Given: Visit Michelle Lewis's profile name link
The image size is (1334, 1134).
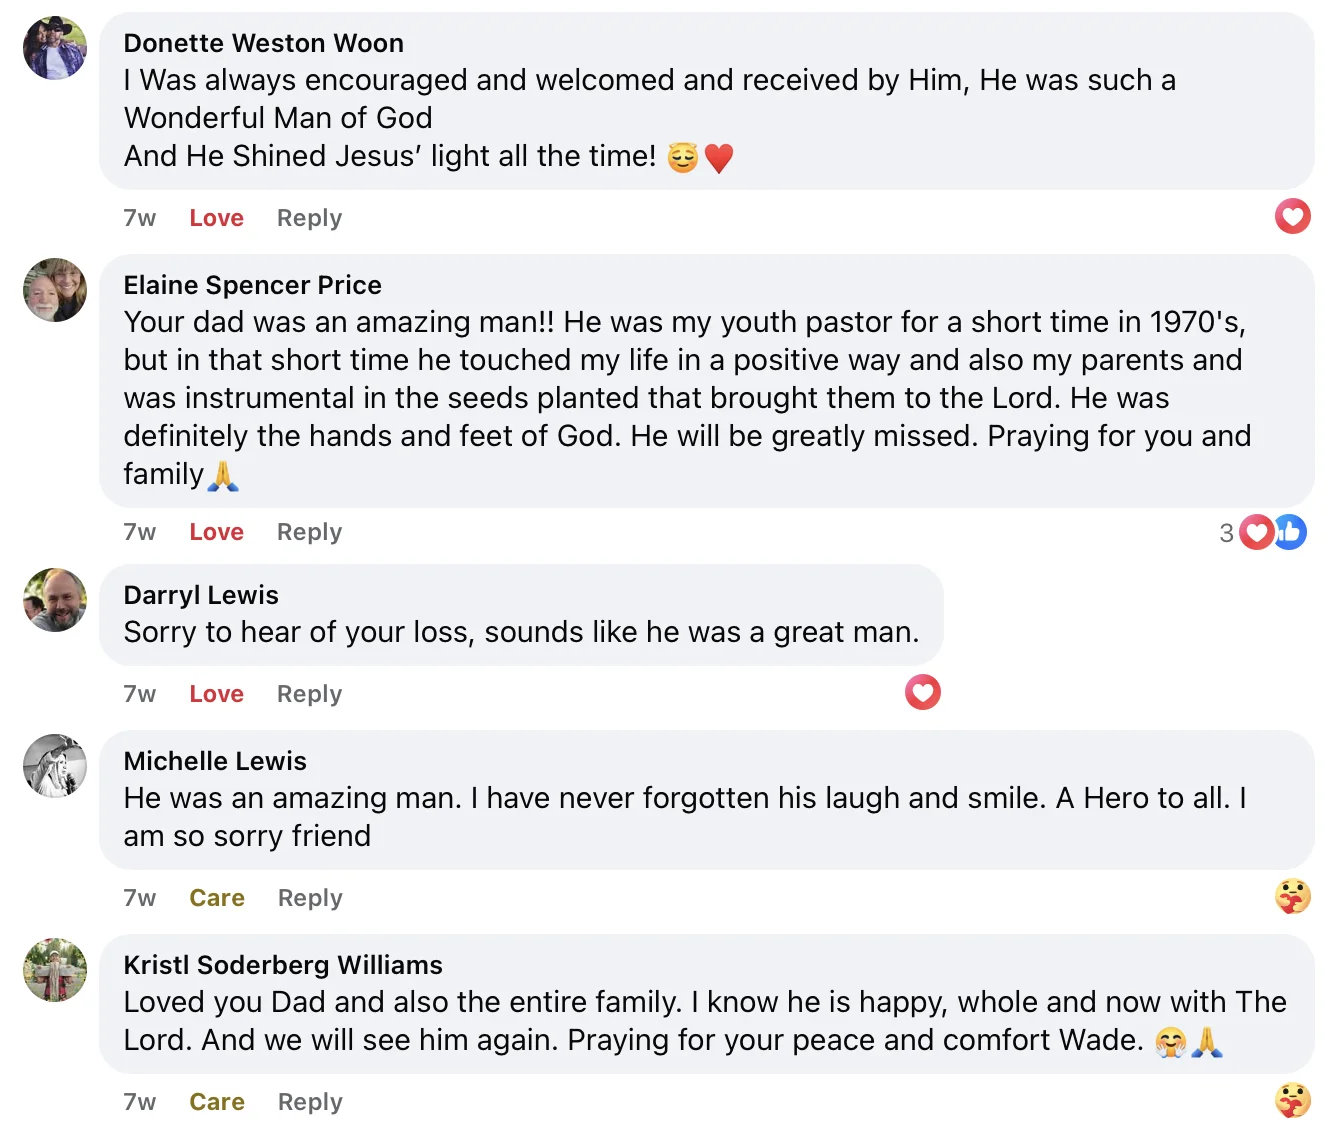Looking at the screenshot, I should pos(215,761).
